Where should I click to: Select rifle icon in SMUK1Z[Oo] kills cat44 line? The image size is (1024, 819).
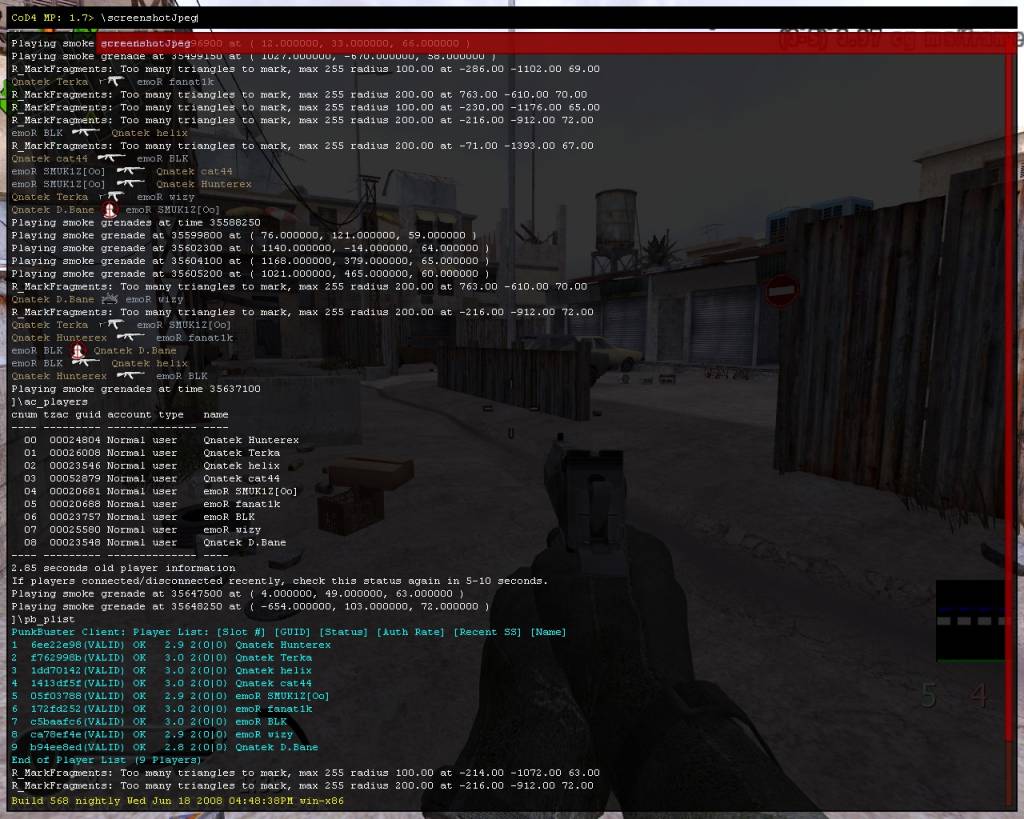click(x=130, y=171)
